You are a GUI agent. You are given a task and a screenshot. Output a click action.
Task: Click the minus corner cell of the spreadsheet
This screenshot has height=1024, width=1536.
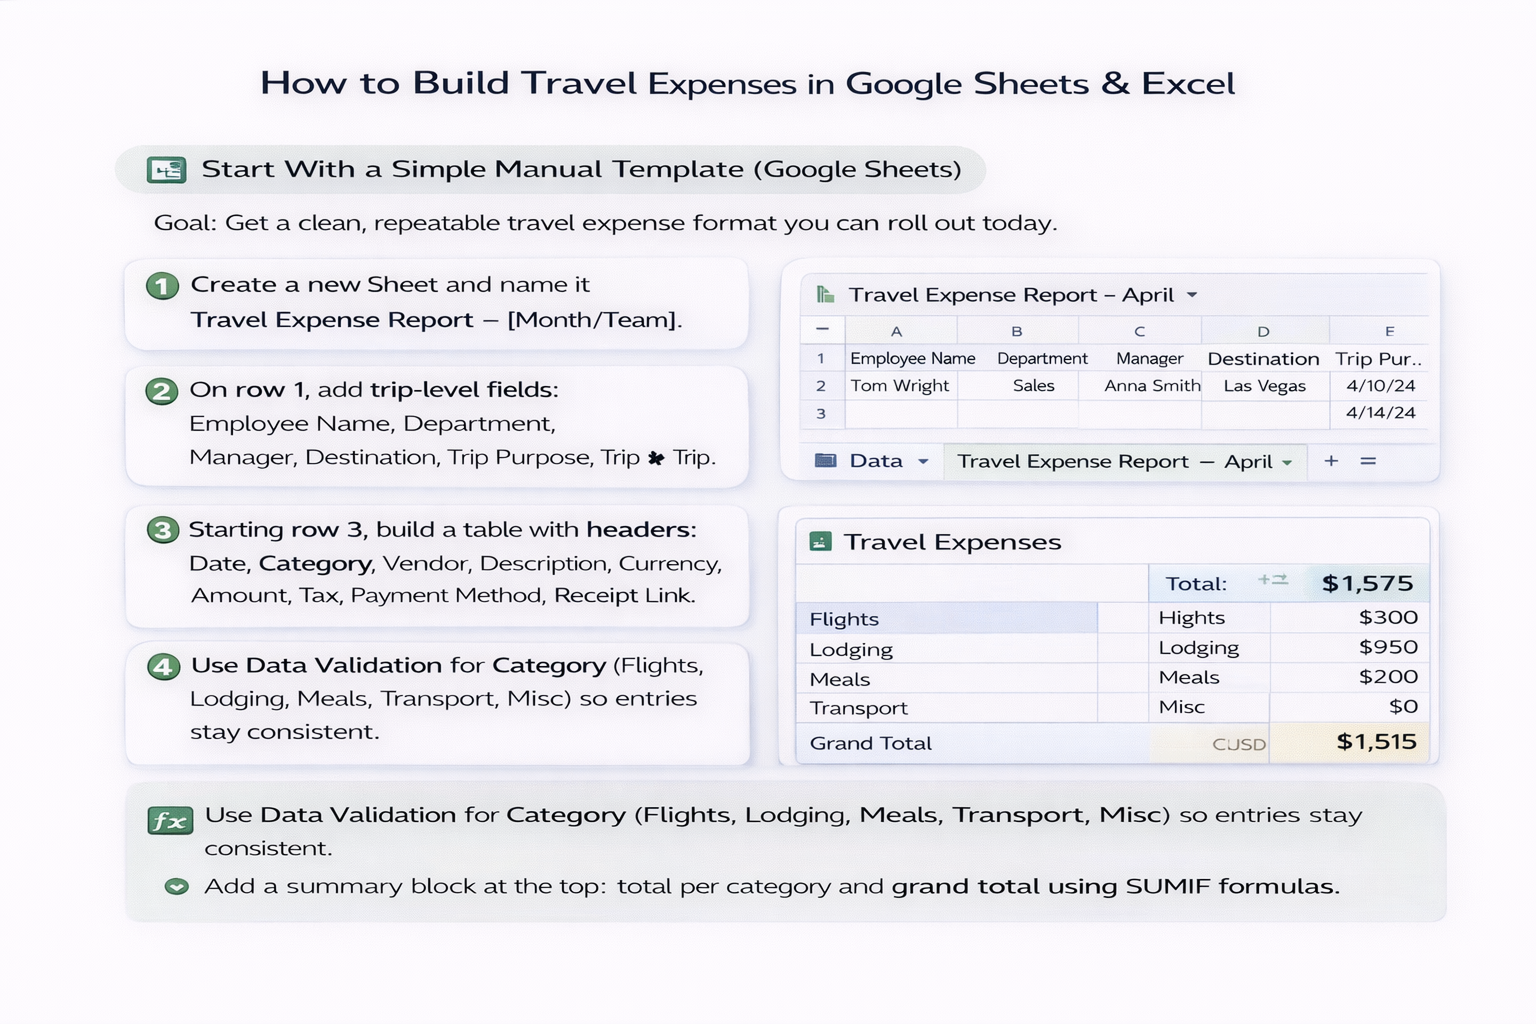coord(822,329)
